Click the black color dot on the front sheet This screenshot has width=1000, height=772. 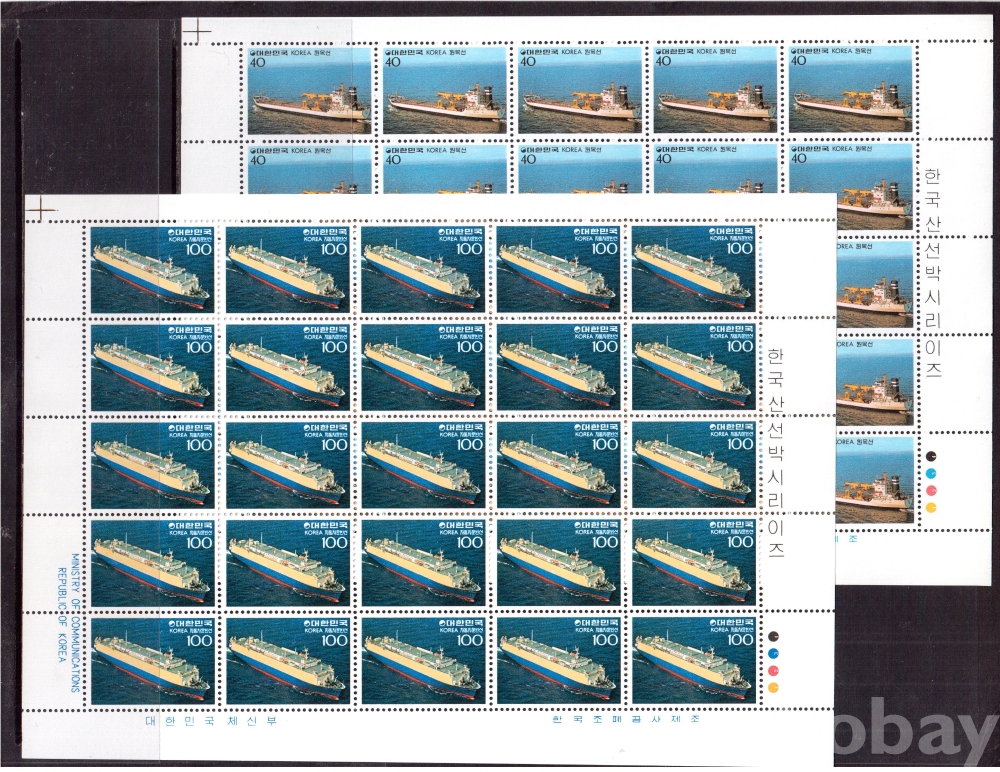click(773, 634)
